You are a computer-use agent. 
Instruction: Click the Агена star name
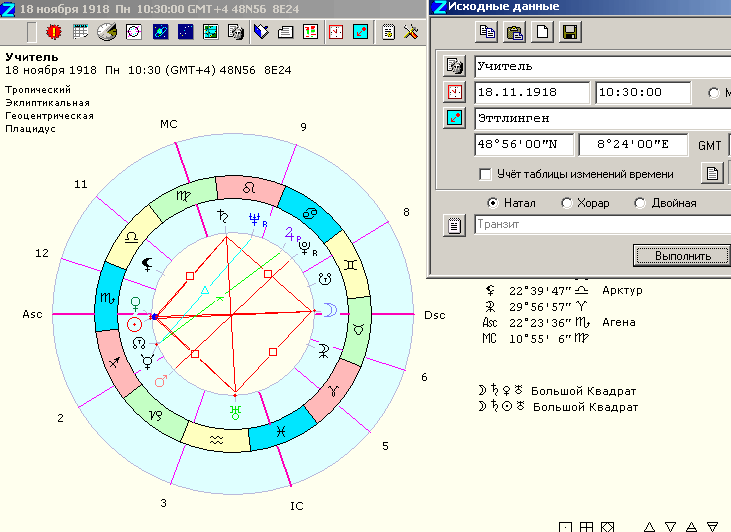pos(619,322)
